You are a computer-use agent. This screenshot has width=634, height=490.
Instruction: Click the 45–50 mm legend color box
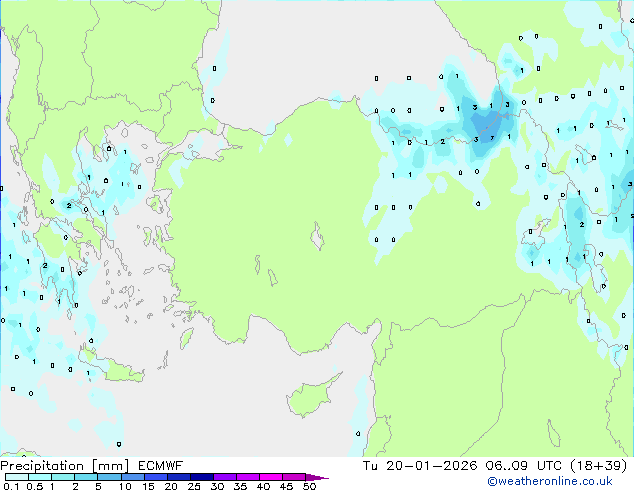coord(294,477)
